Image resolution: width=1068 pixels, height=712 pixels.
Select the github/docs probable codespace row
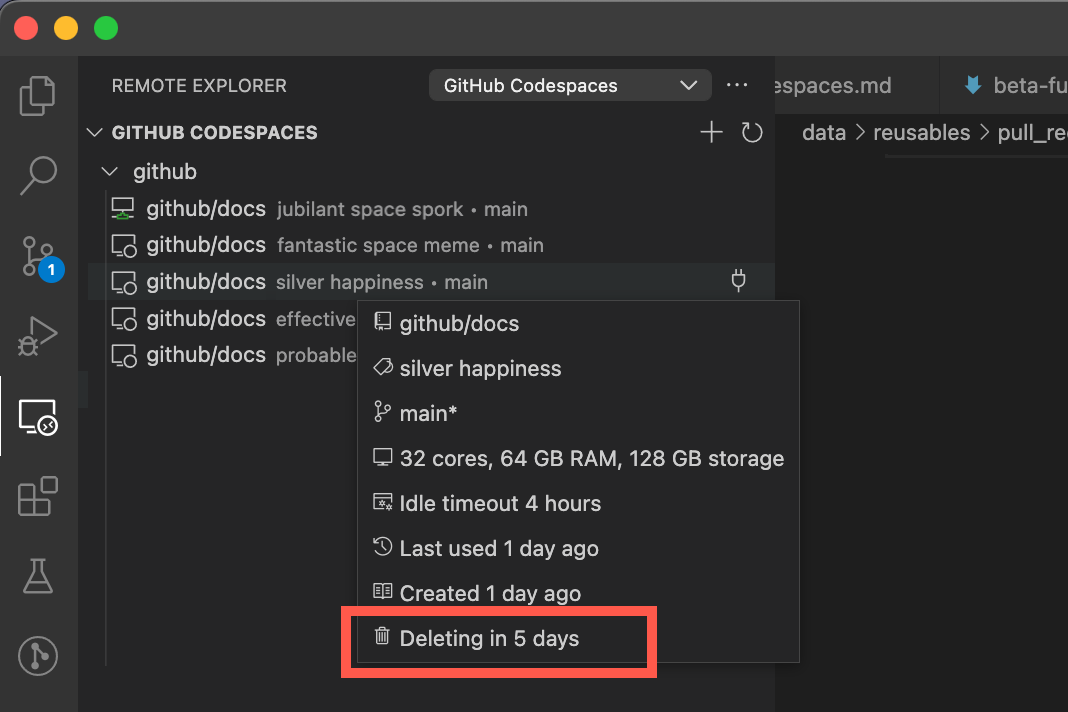(x=223, y=355)
